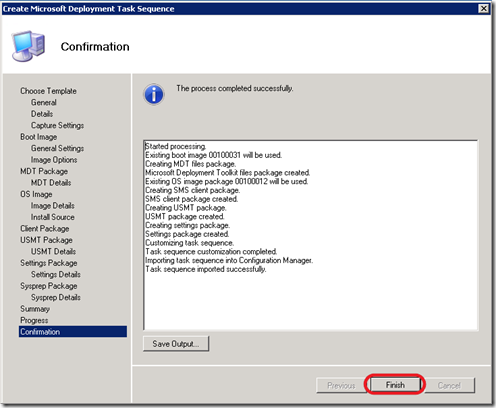Viewport: 496px width, 408px height.
Task: Click 'Task sequence customization completed.' line
Action: click(211, 252)
